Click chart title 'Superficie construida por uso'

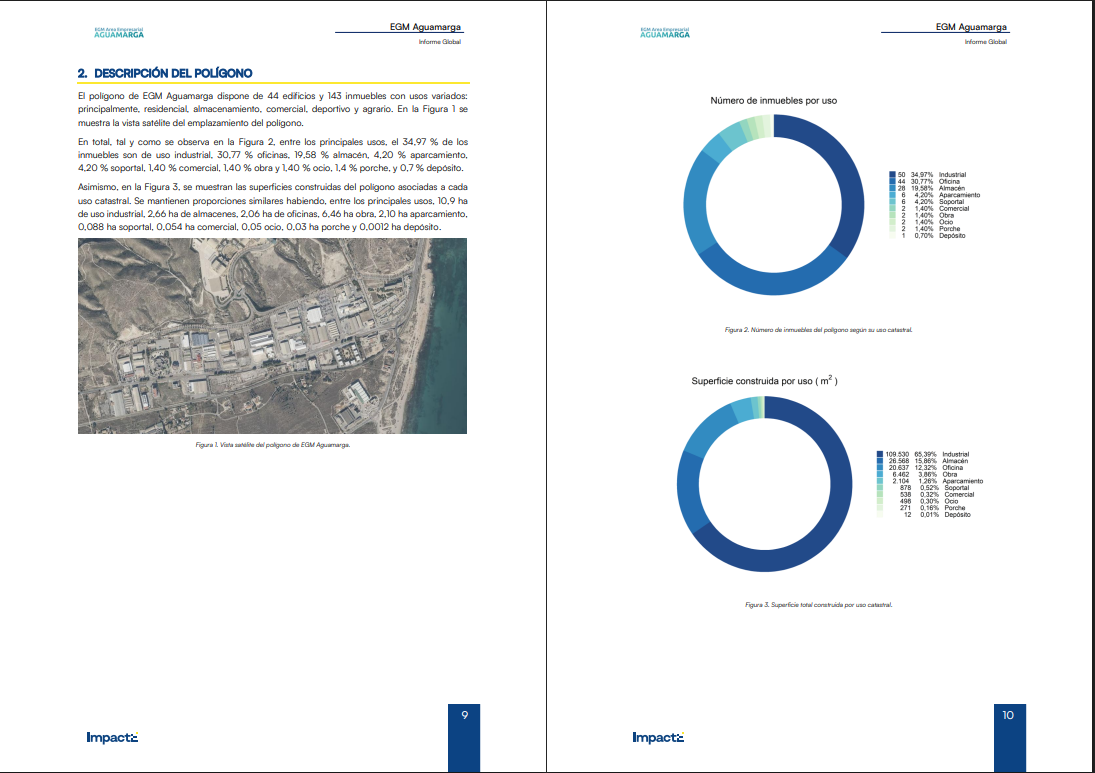pyautogui.click(x=764, y=381)
